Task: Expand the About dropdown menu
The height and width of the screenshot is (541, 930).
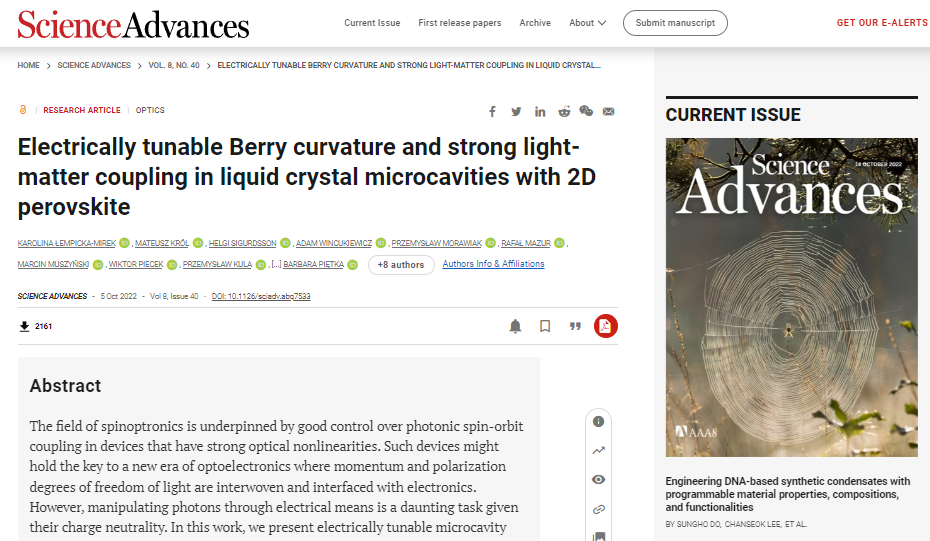Action: (587, 23)
